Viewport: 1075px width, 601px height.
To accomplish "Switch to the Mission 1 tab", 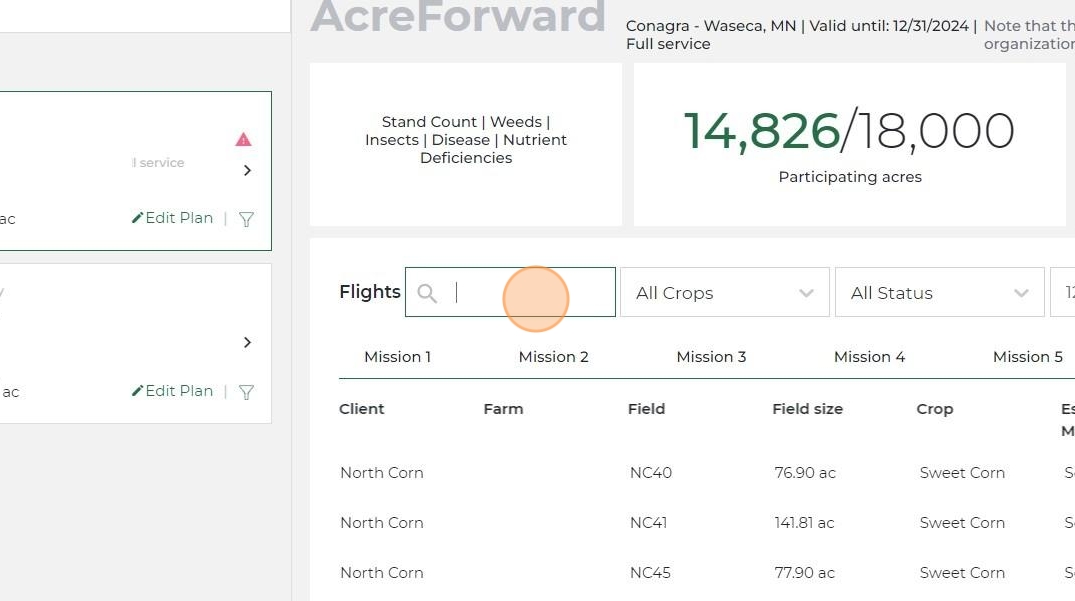I will coord(397,357).
